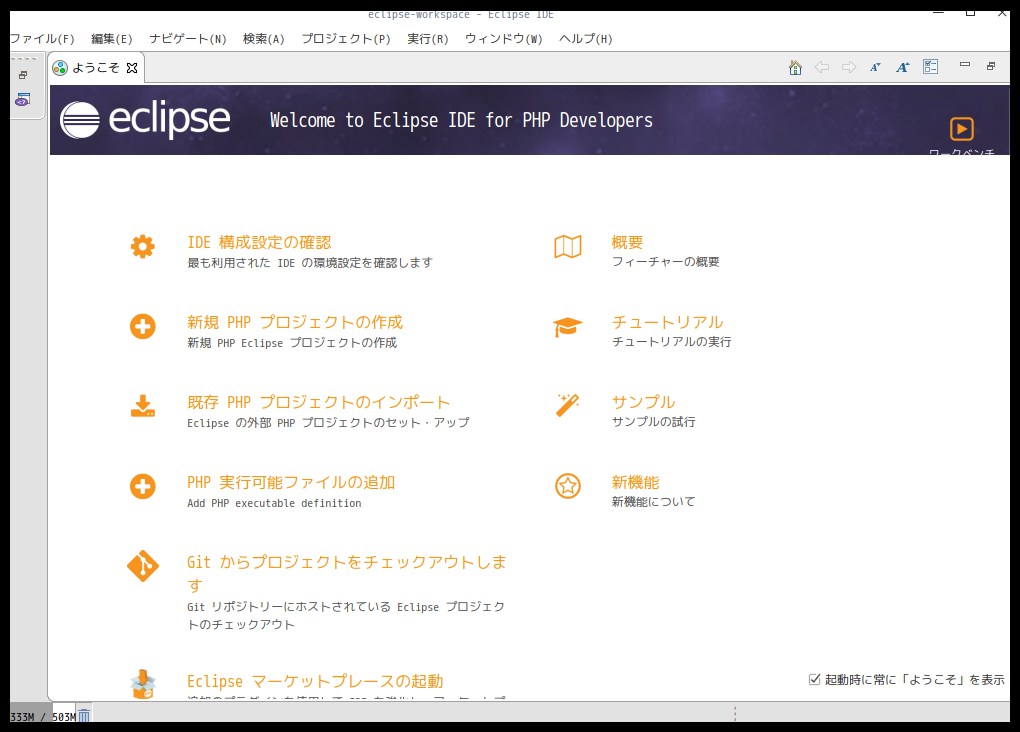This screenshot has width=1020, height=732.
Task: Open the チュートリアル link
Action: [667, 323]
